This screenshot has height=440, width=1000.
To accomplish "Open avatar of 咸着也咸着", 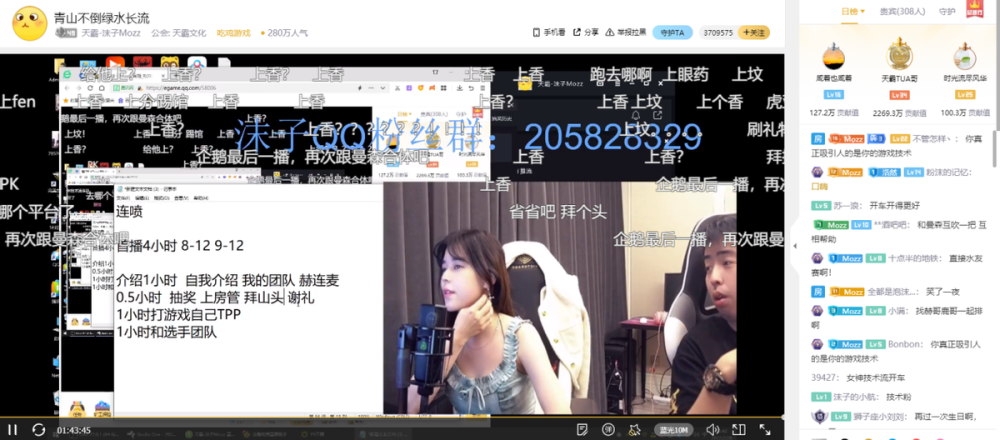I will pos(834,57).
